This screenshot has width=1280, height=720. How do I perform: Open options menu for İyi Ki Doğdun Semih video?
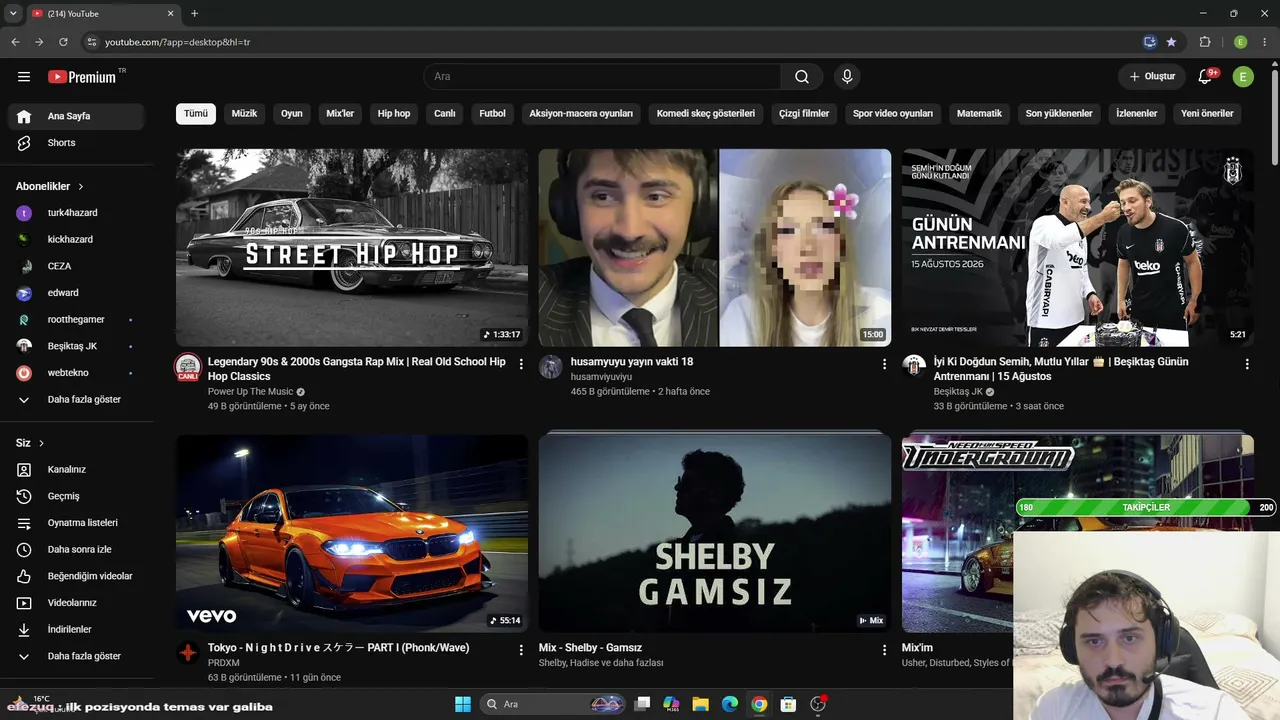[x=1247, y=365]
